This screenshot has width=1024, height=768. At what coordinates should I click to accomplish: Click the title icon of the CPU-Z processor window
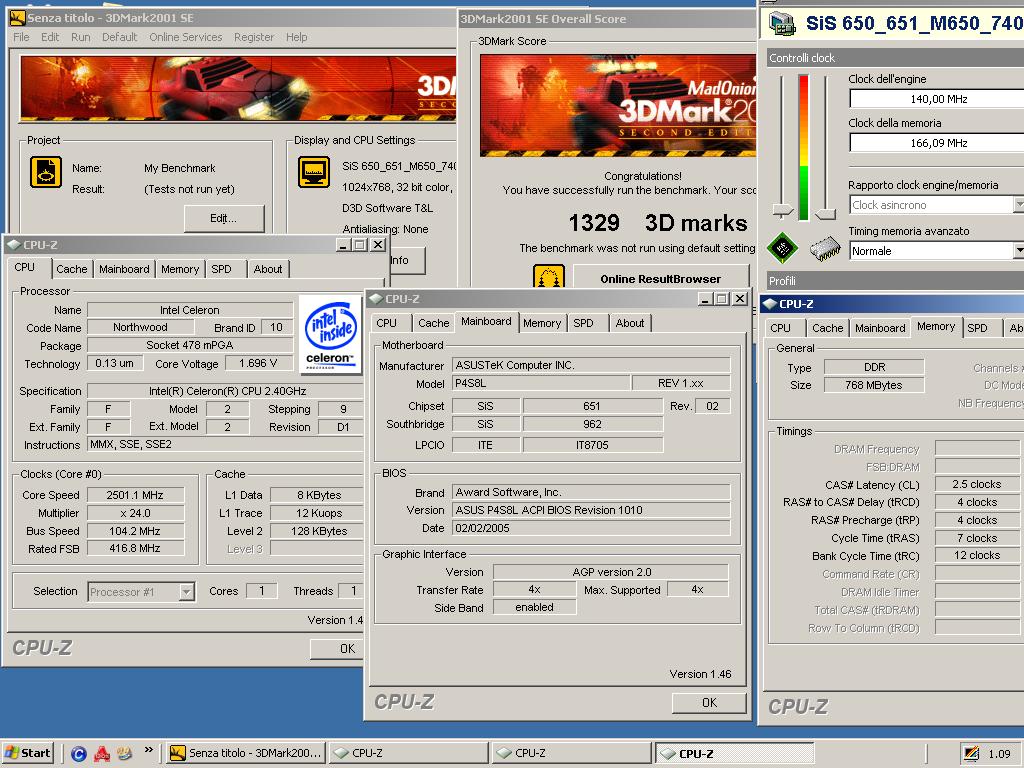(14, 245)
